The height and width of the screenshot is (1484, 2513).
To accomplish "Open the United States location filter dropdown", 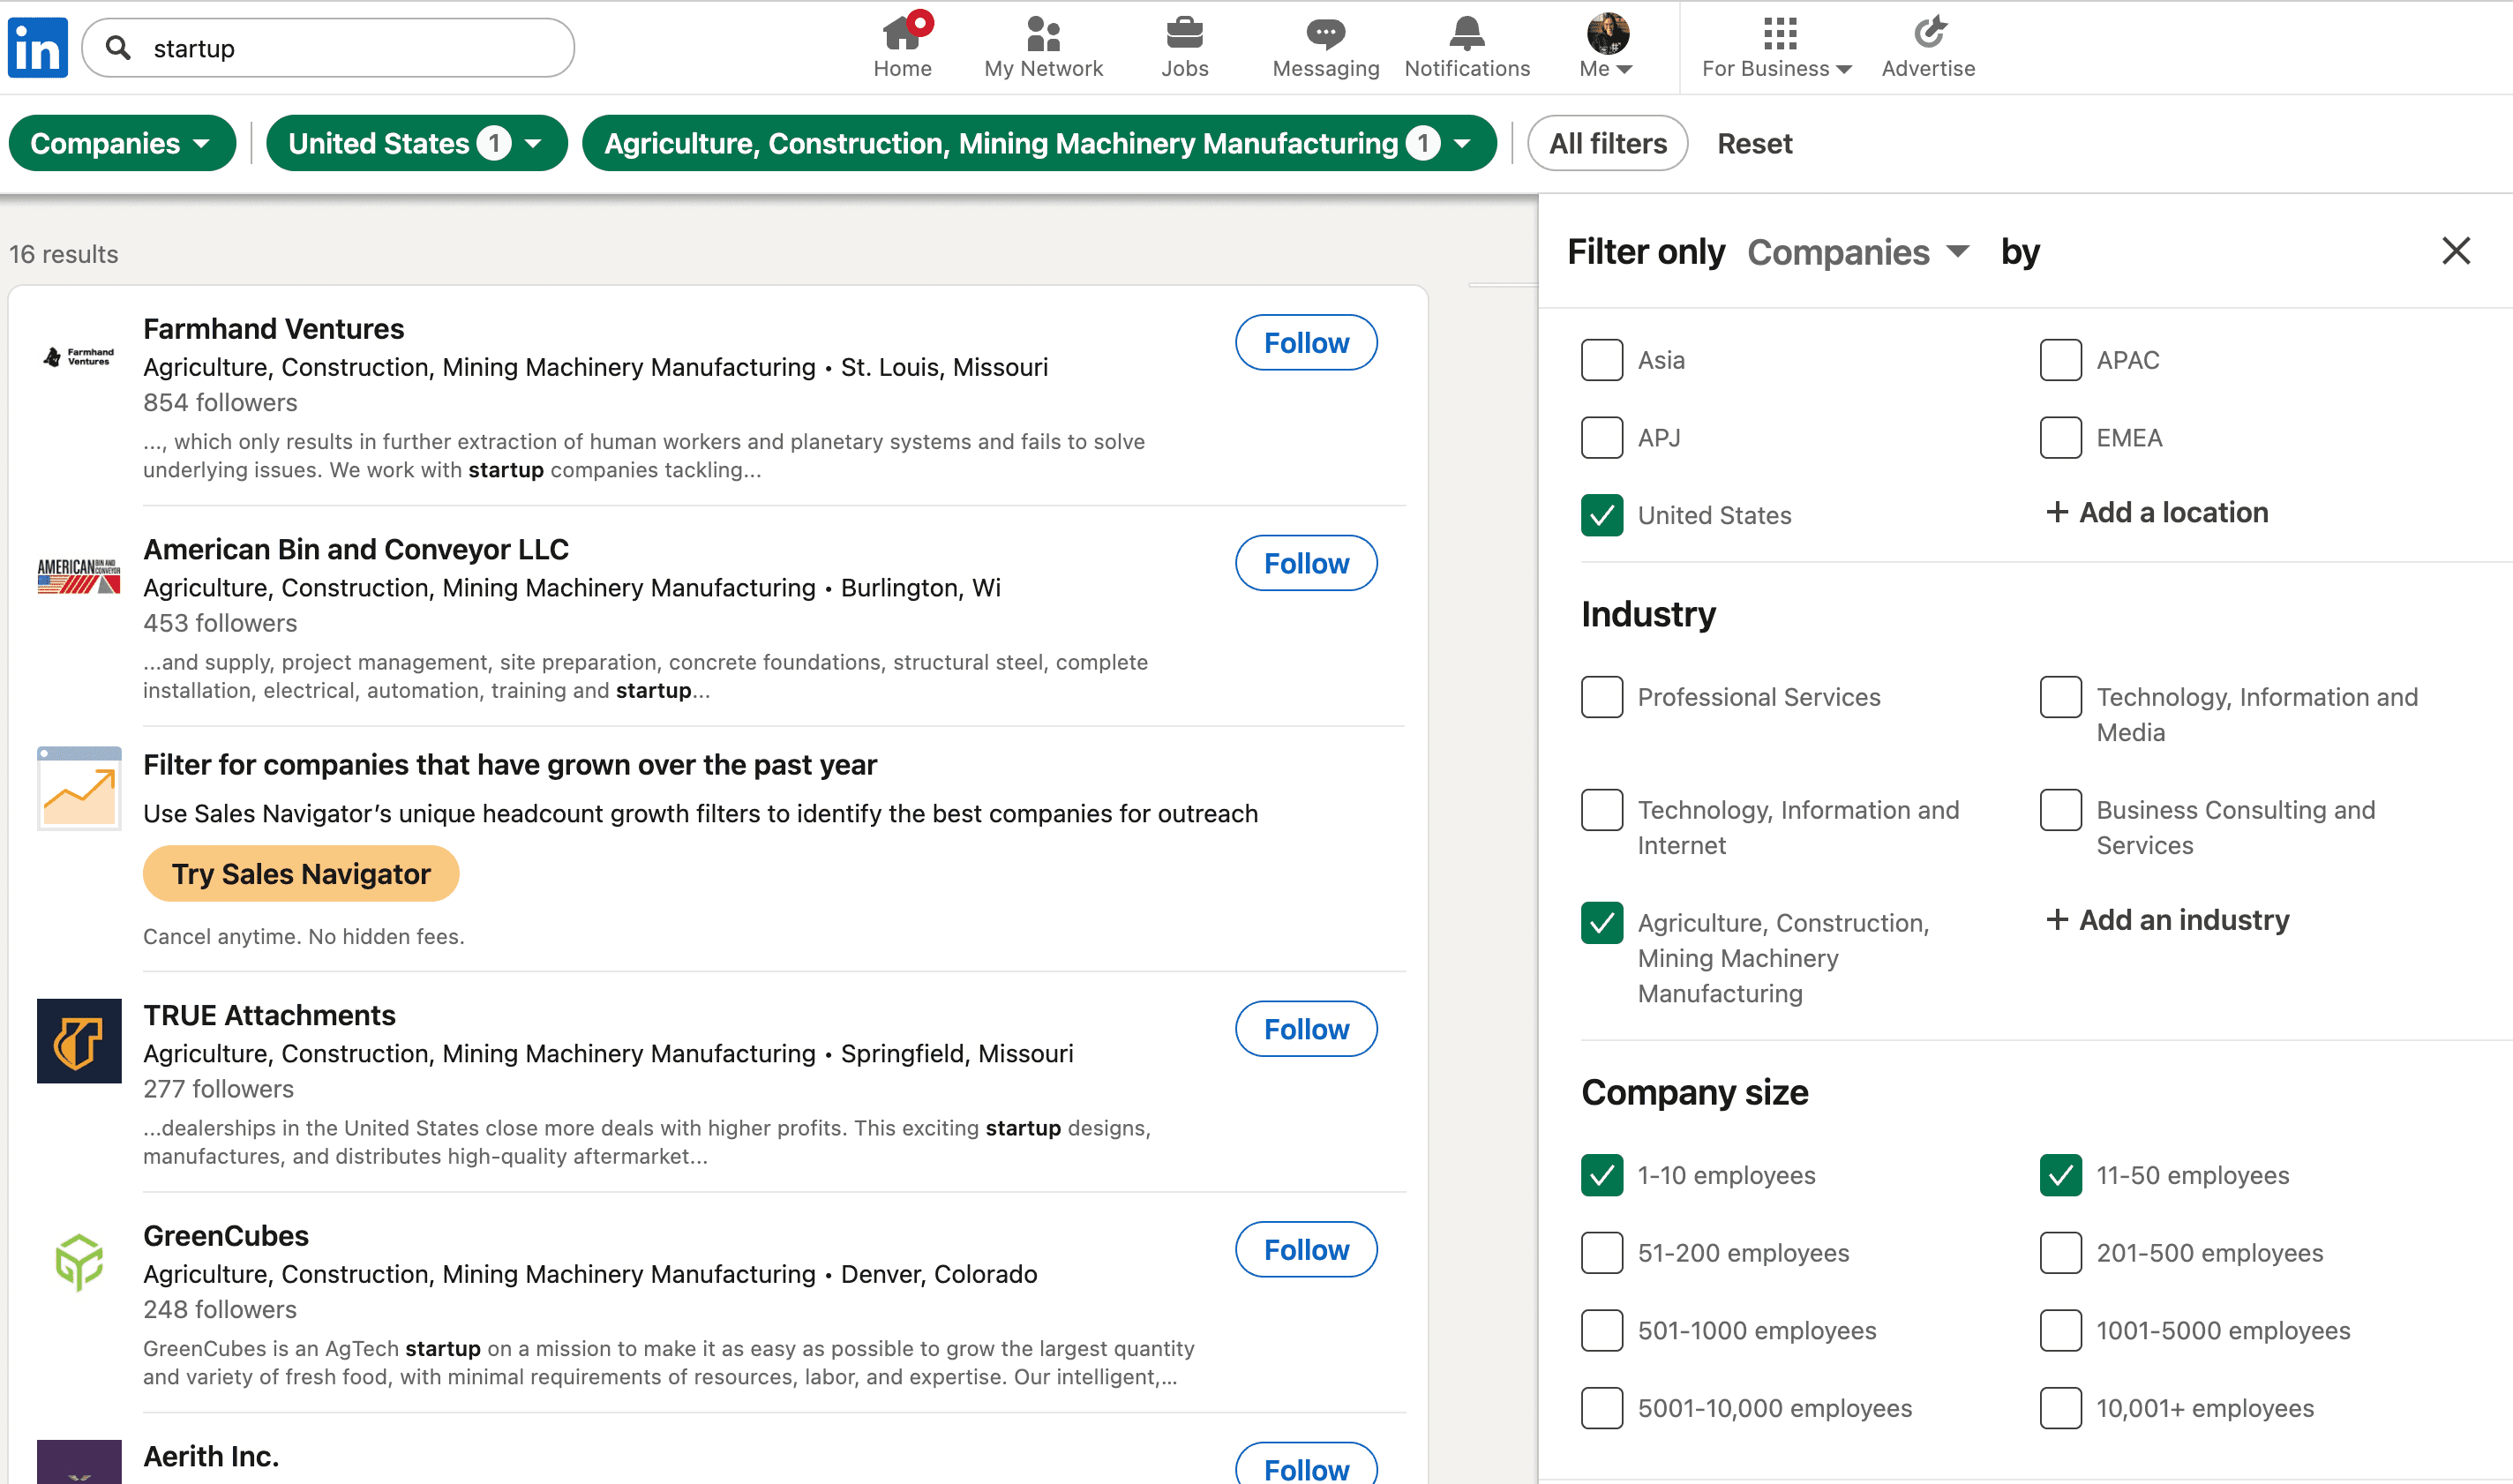I will tap(416, 144).
